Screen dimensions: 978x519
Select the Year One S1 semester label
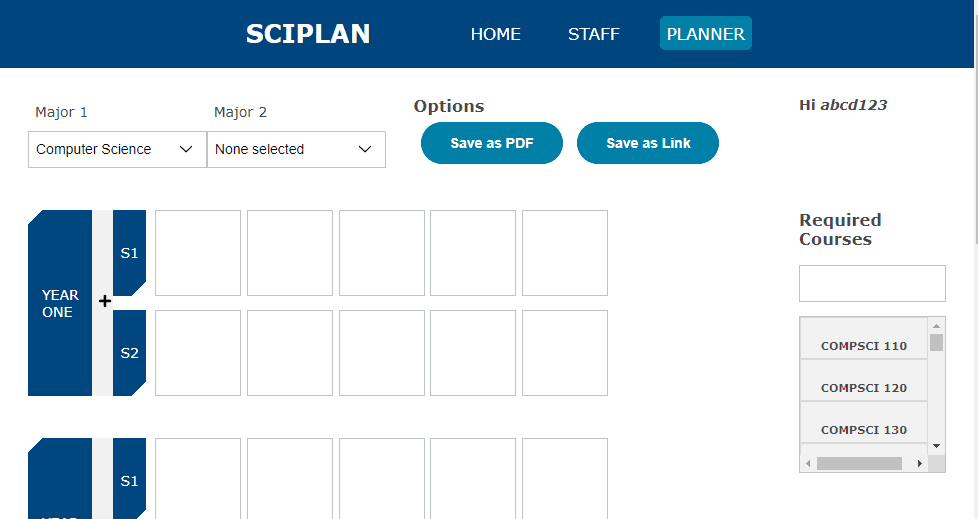129,253
